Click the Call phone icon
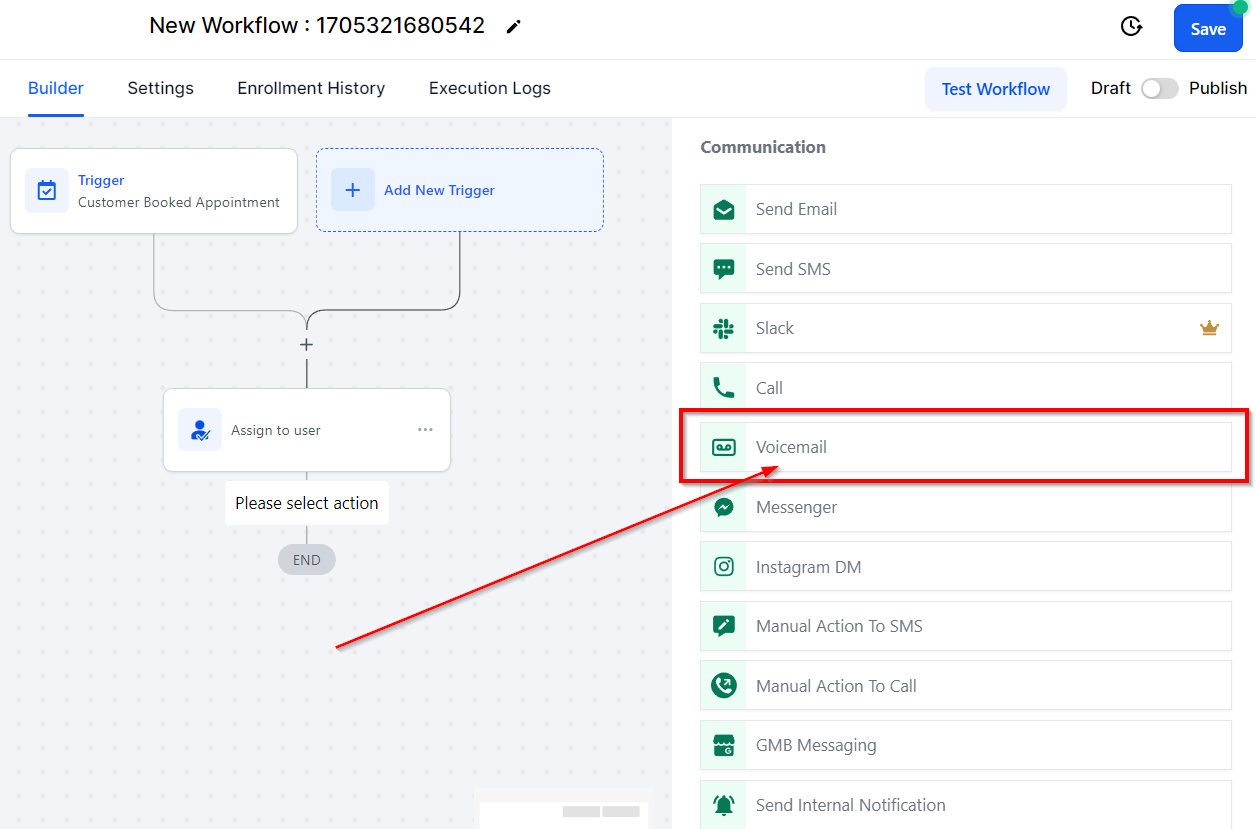This screenshot has width=1256, height=829. coord(724,388)
